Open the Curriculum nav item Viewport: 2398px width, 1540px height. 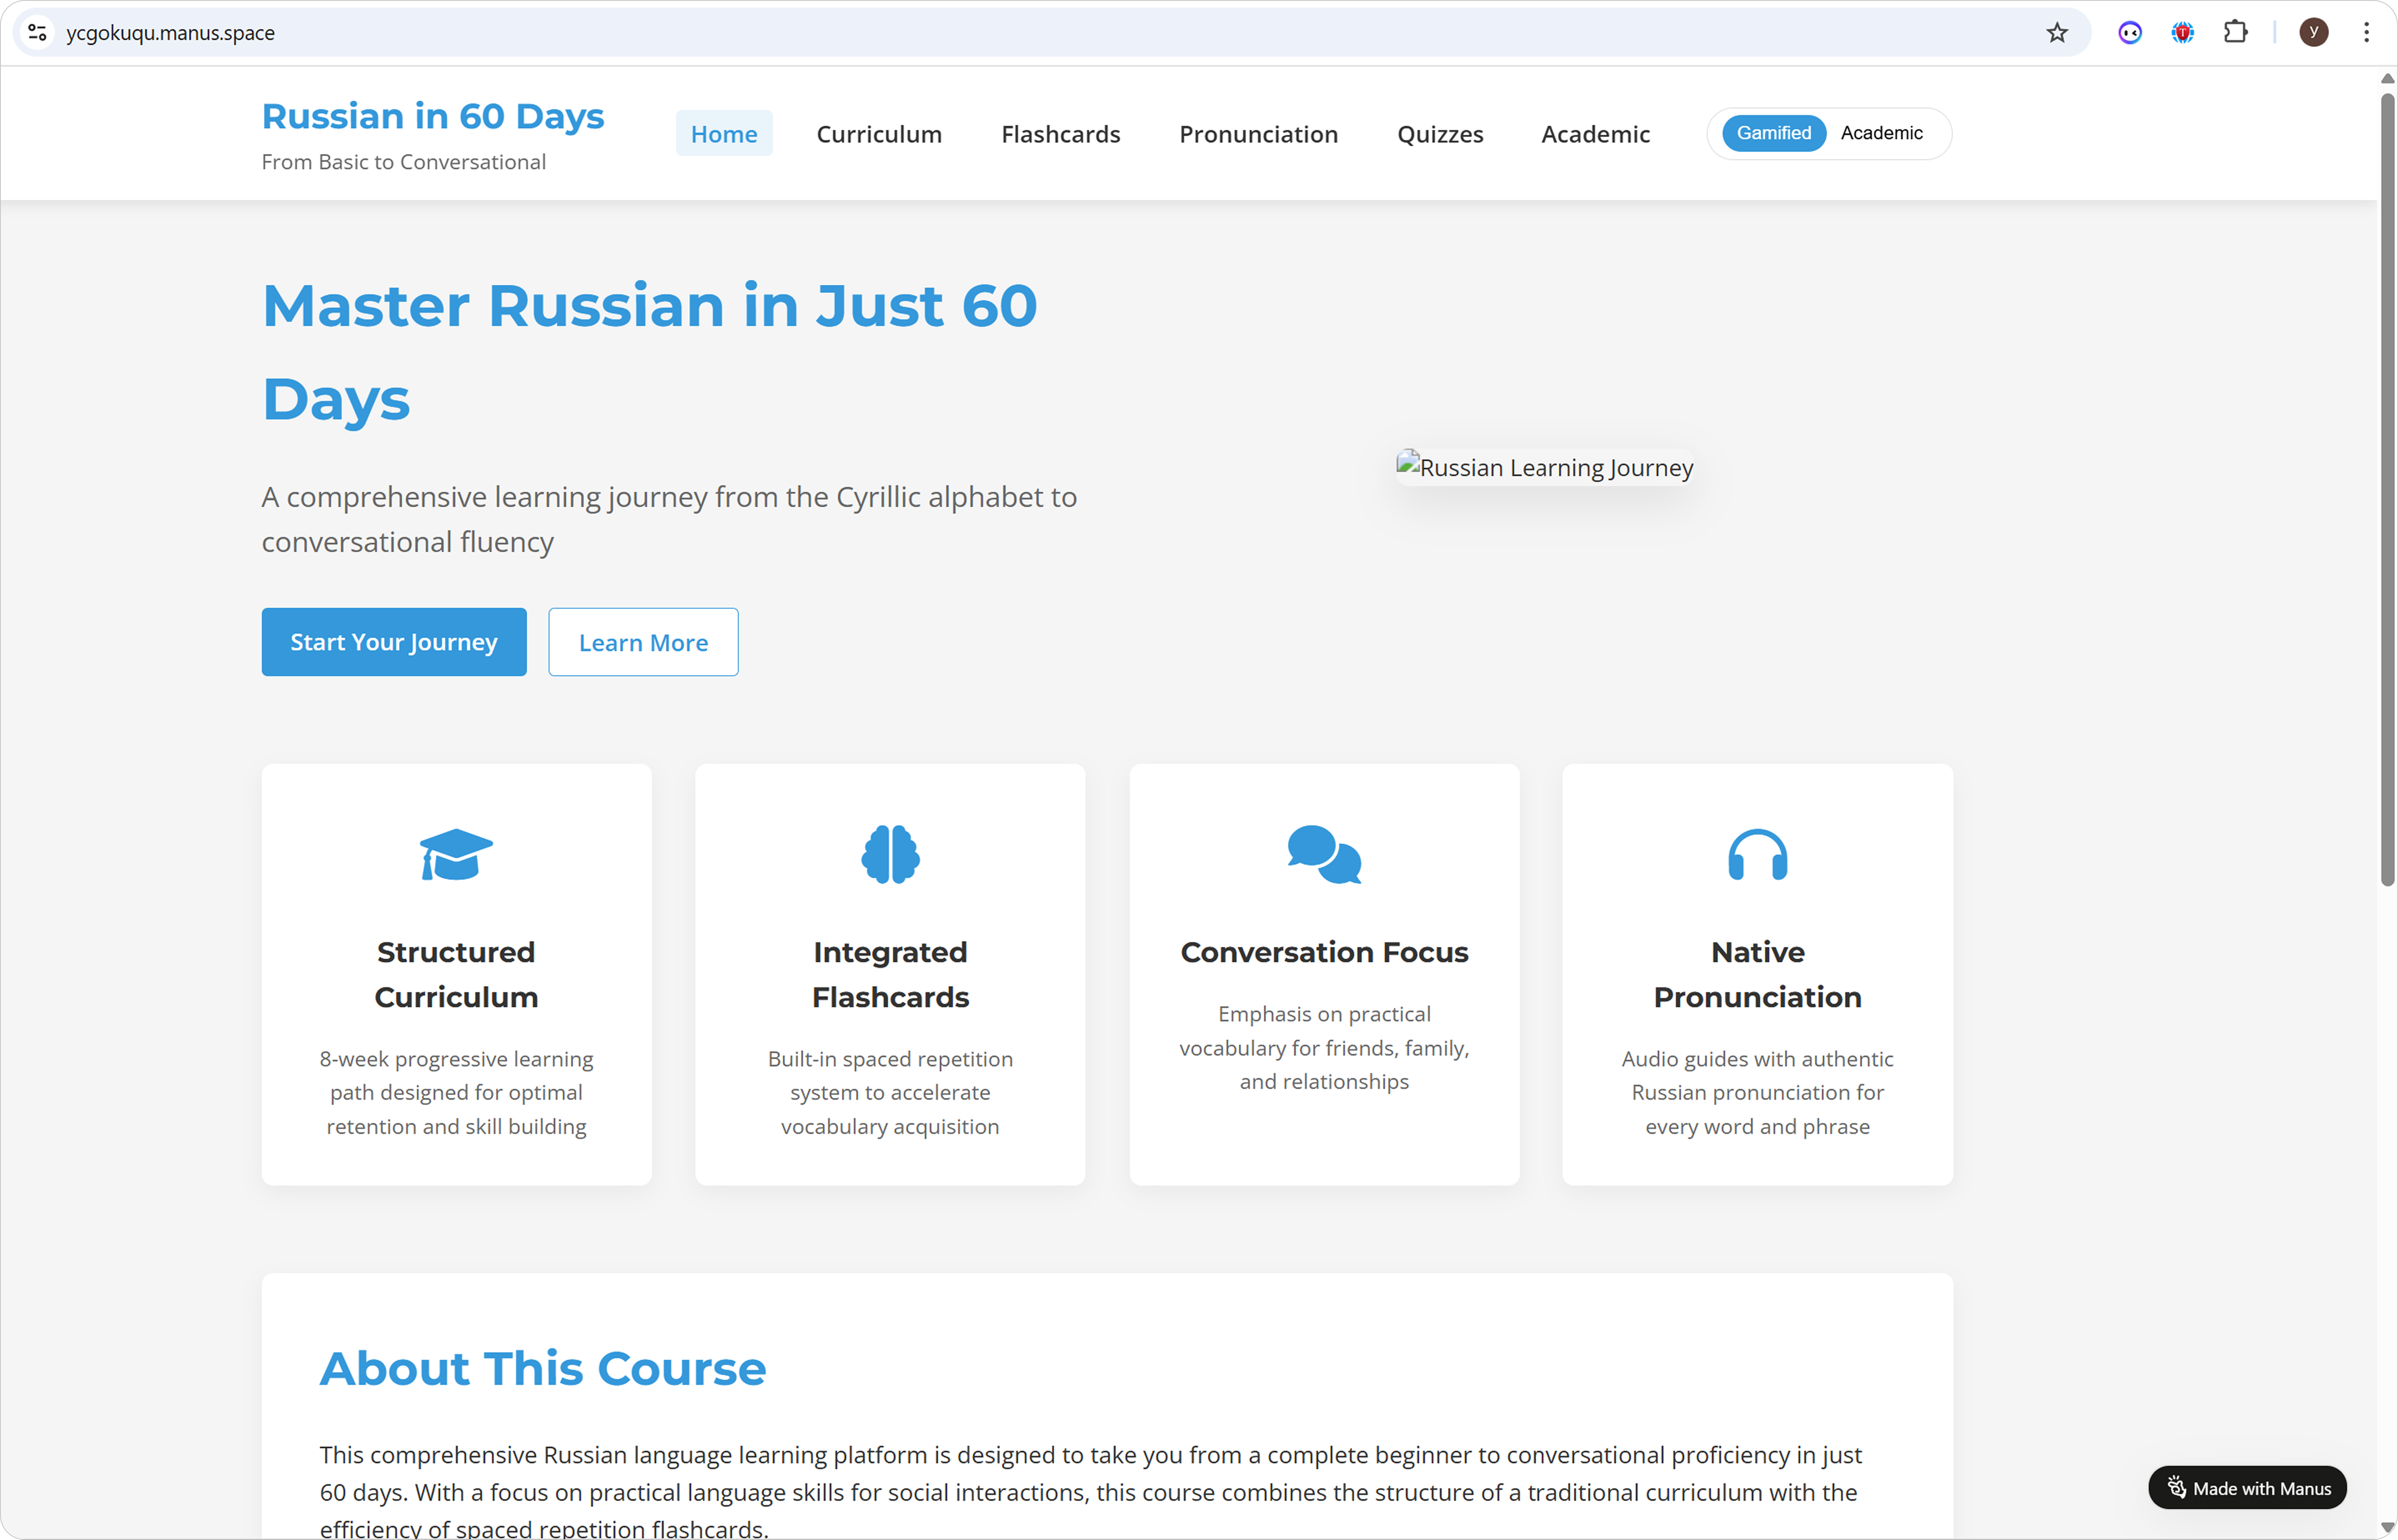coord(879,133)
